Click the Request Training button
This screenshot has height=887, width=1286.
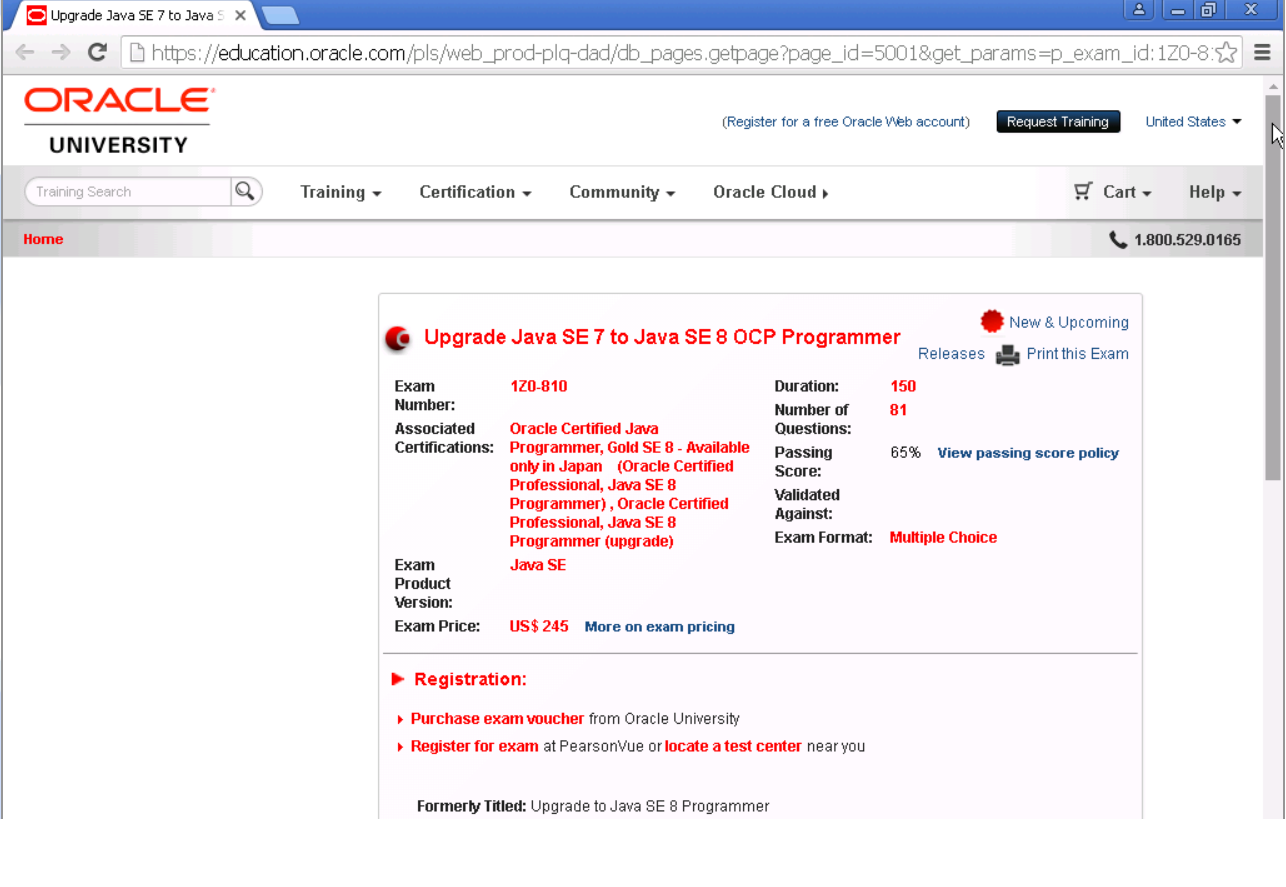point(1058,122)
